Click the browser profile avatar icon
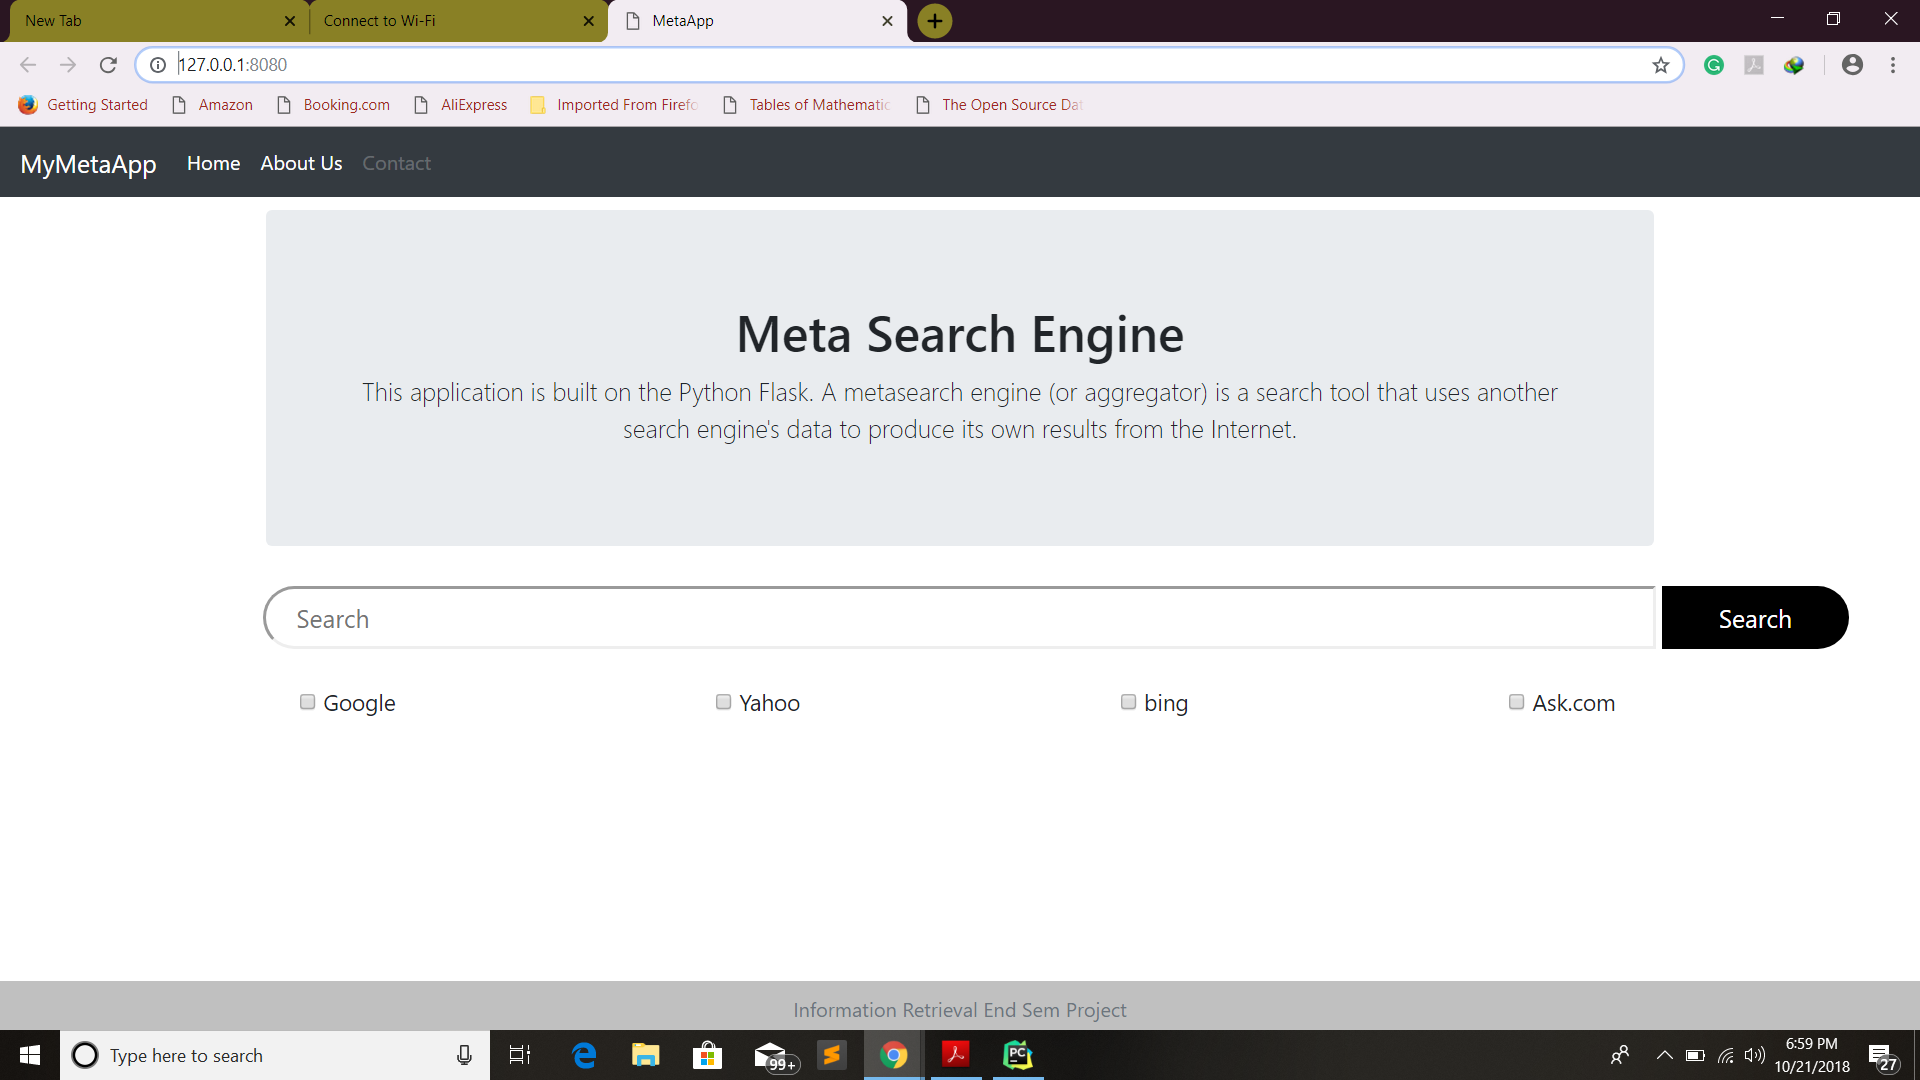The width and height of the screenshot is (1920, 1080). click(x=1852, y=64)
